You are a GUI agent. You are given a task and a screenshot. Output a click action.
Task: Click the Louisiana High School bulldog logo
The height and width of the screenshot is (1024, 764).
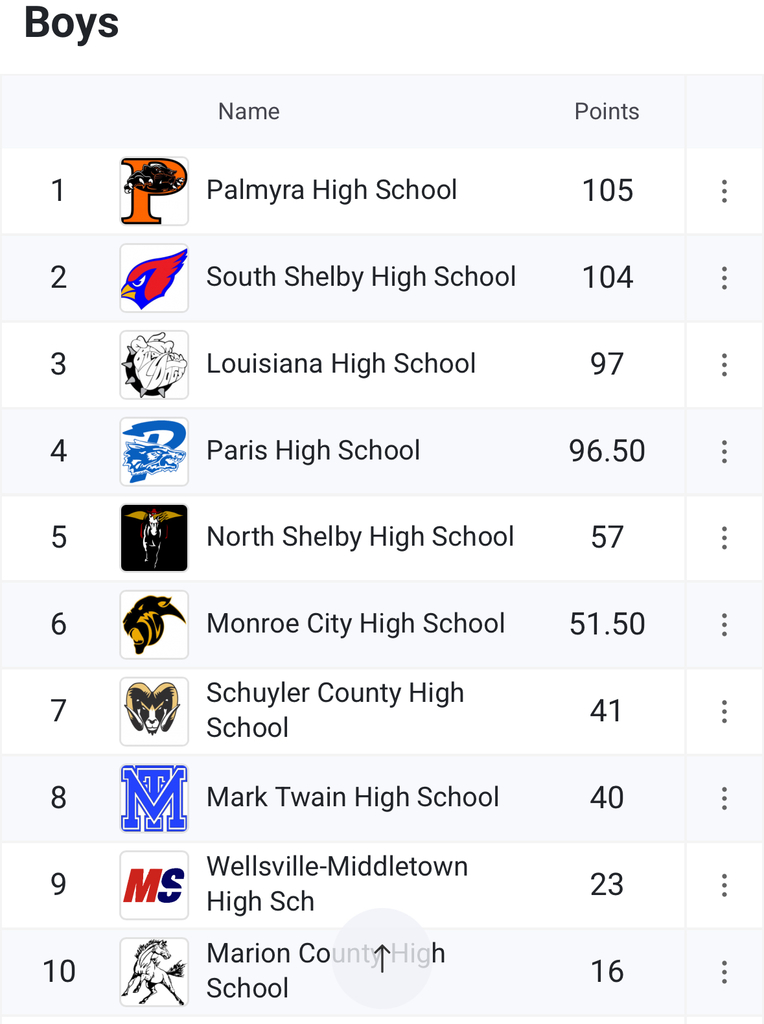point(154,365)
